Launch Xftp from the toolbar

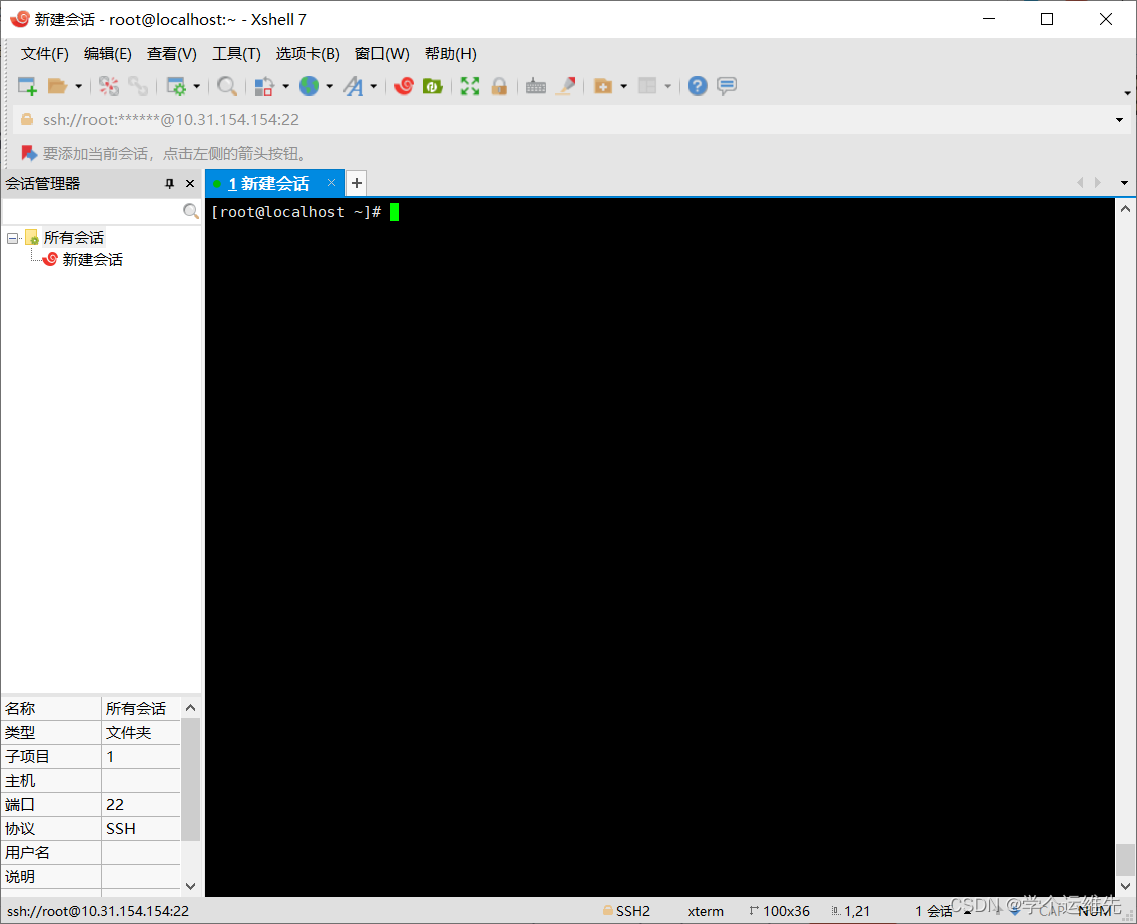[432, 86]
